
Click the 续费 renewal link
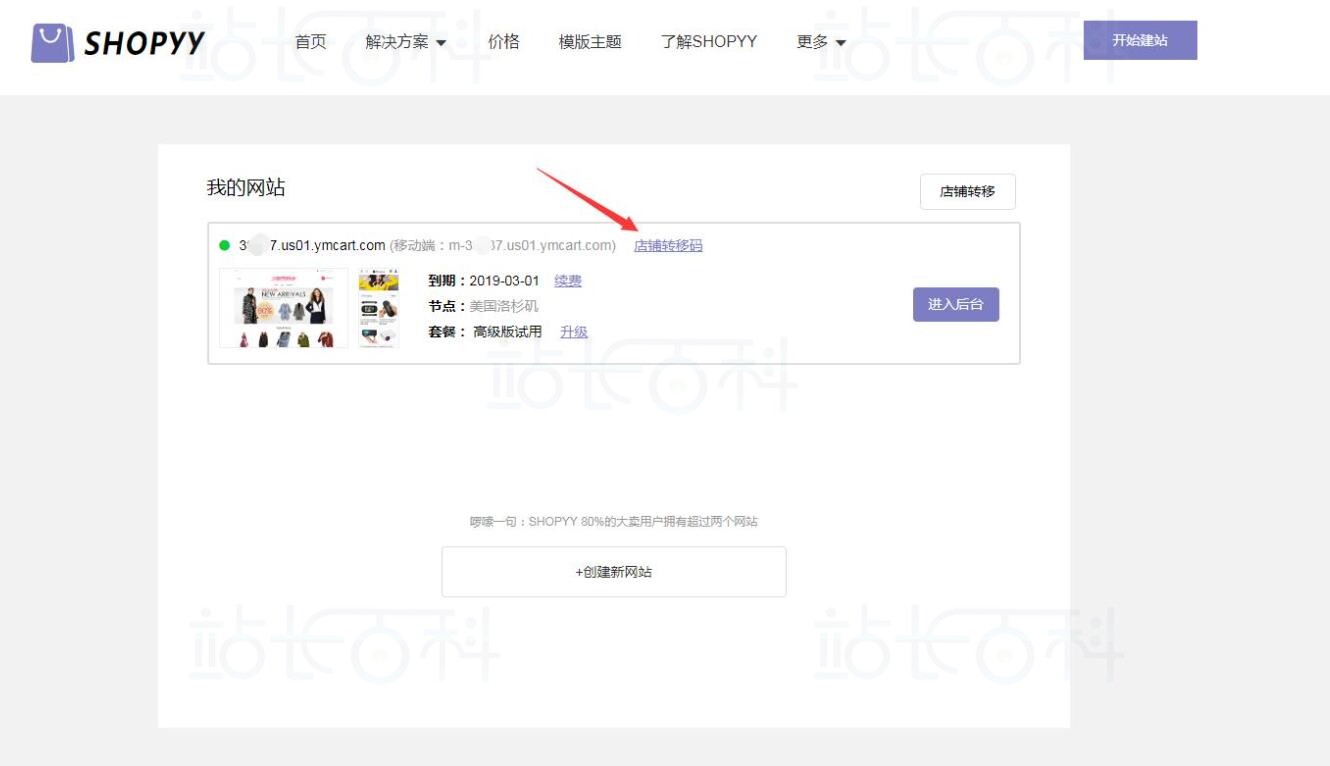point(568,281)
